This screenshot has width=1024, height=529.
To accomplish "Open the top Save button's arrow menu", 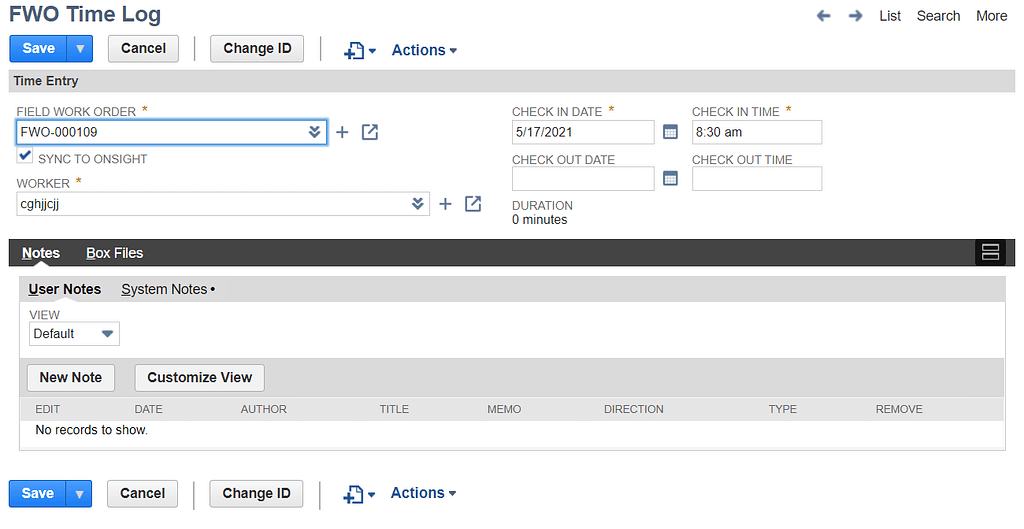I will click(x=80, y=49).
